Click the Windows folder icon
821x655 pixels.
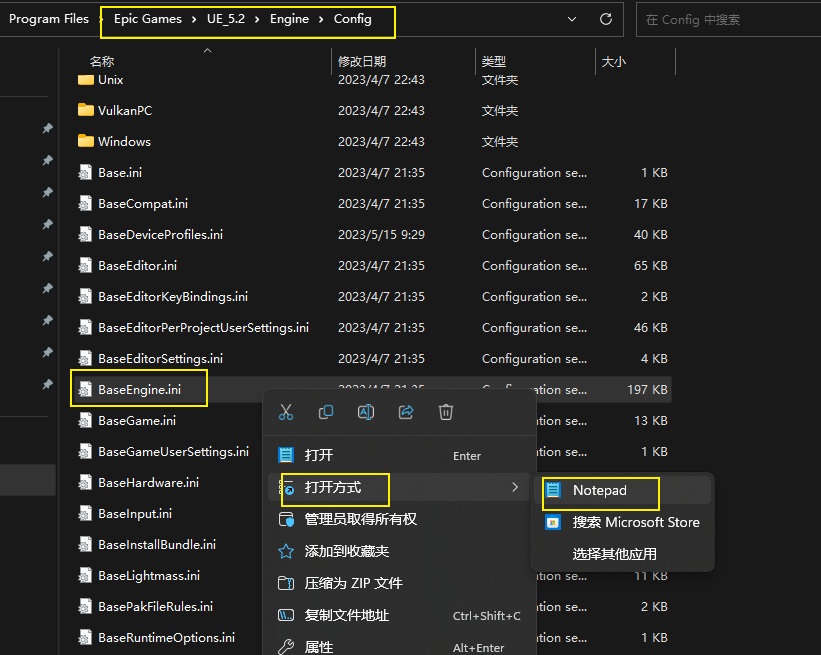point(85,141)
